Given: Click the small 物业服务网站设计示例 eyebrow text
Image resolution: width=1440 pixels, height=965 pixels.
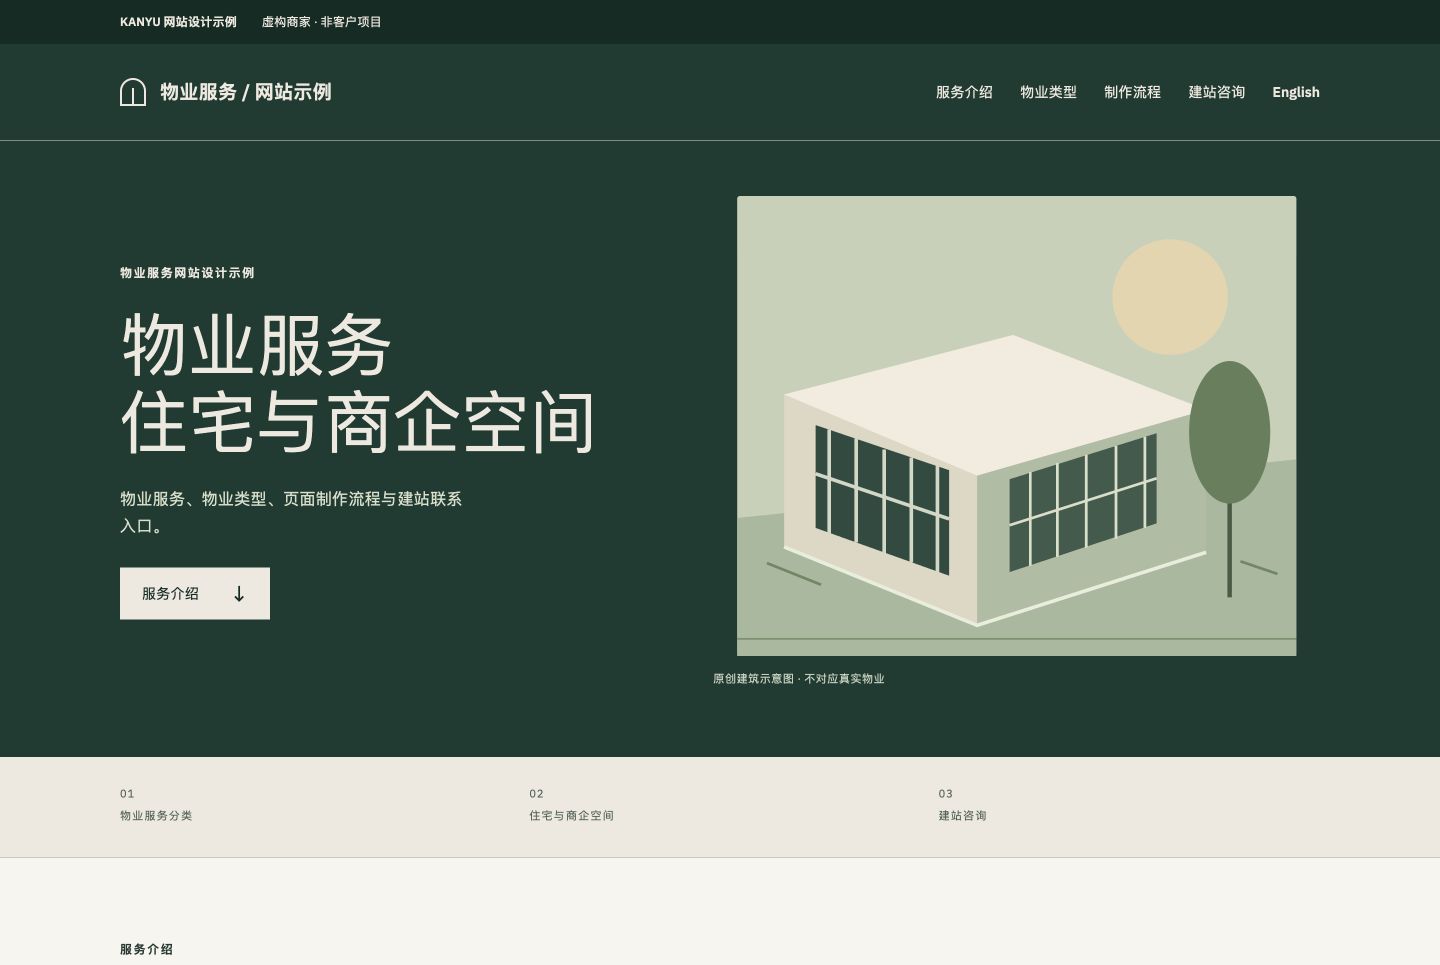Looking at the screenshot, I should pos(187,273).
